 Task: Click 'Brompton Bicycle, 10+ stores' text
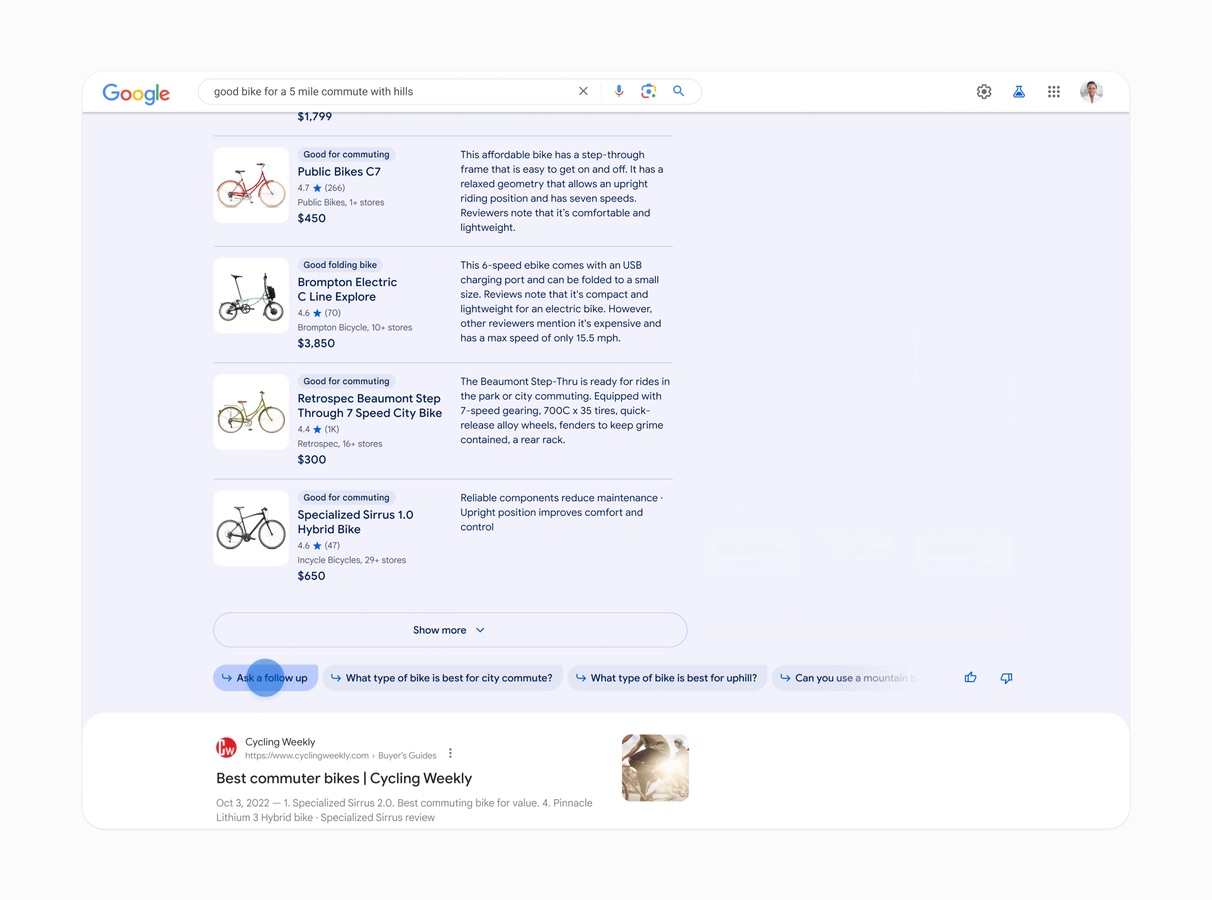pyautogui.click(x=355, y=327)
